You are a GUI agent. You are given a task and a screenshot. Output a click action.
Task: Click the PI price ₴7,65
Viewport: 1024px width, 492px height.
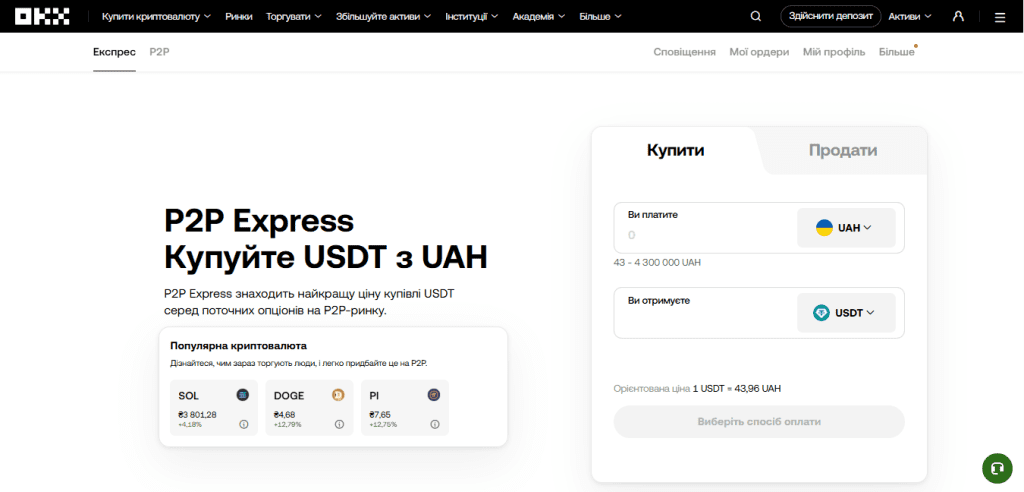380,414
